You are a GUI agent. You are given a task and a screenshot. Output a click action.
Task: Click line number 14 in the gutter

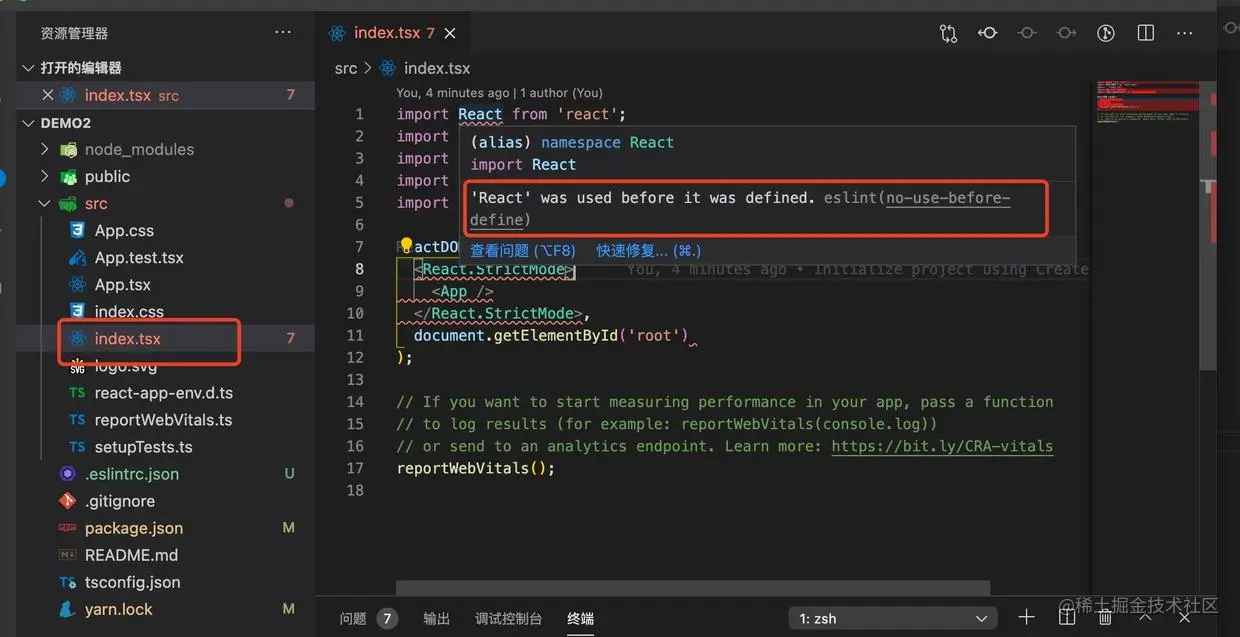click(355, 402)
